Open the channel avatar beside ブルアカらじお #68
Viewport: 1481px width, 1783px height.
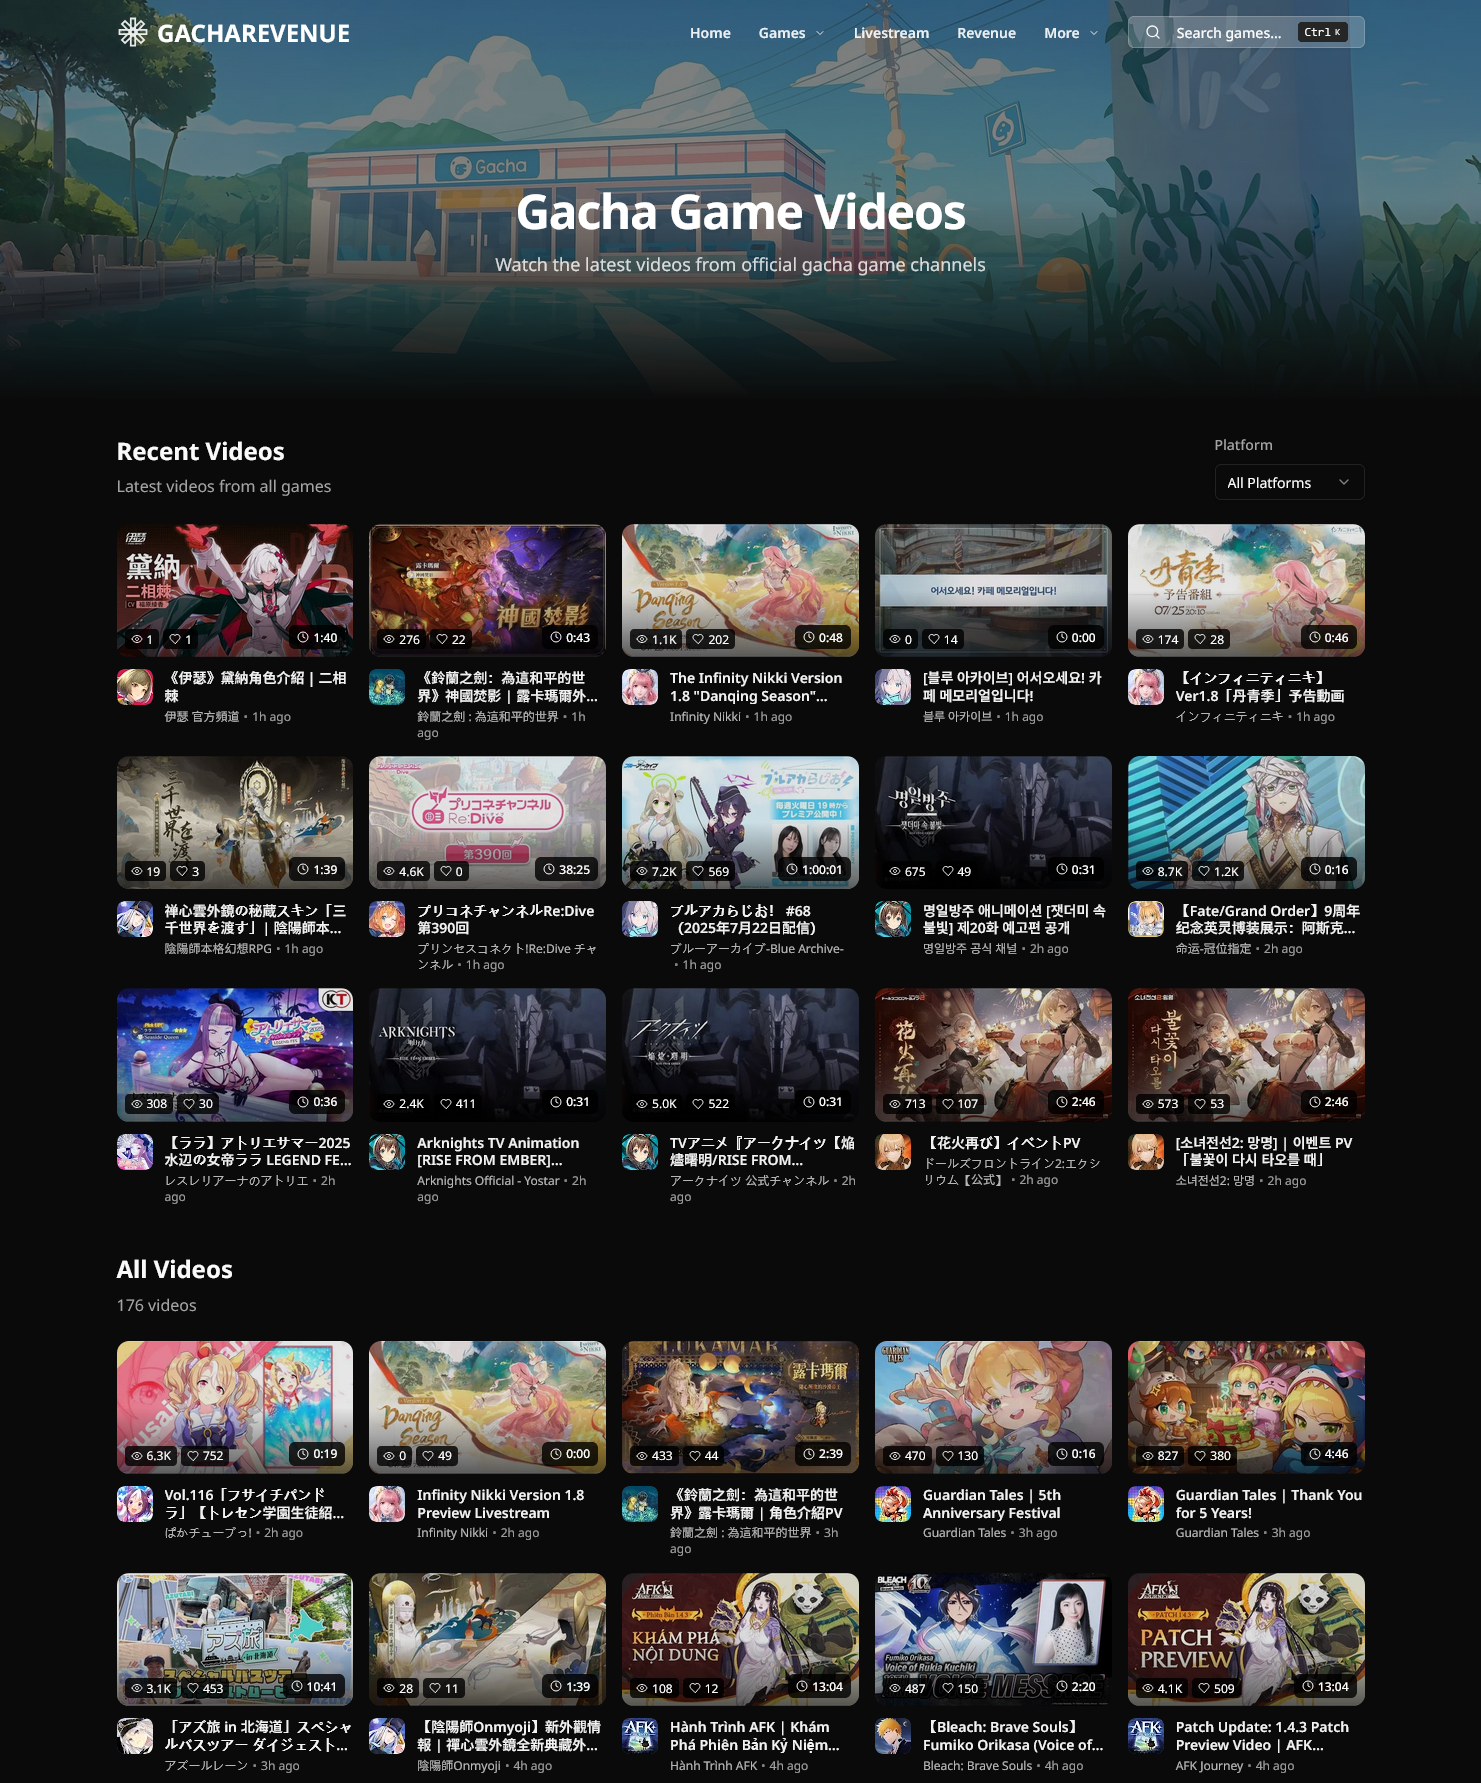[x=640, y=919]
